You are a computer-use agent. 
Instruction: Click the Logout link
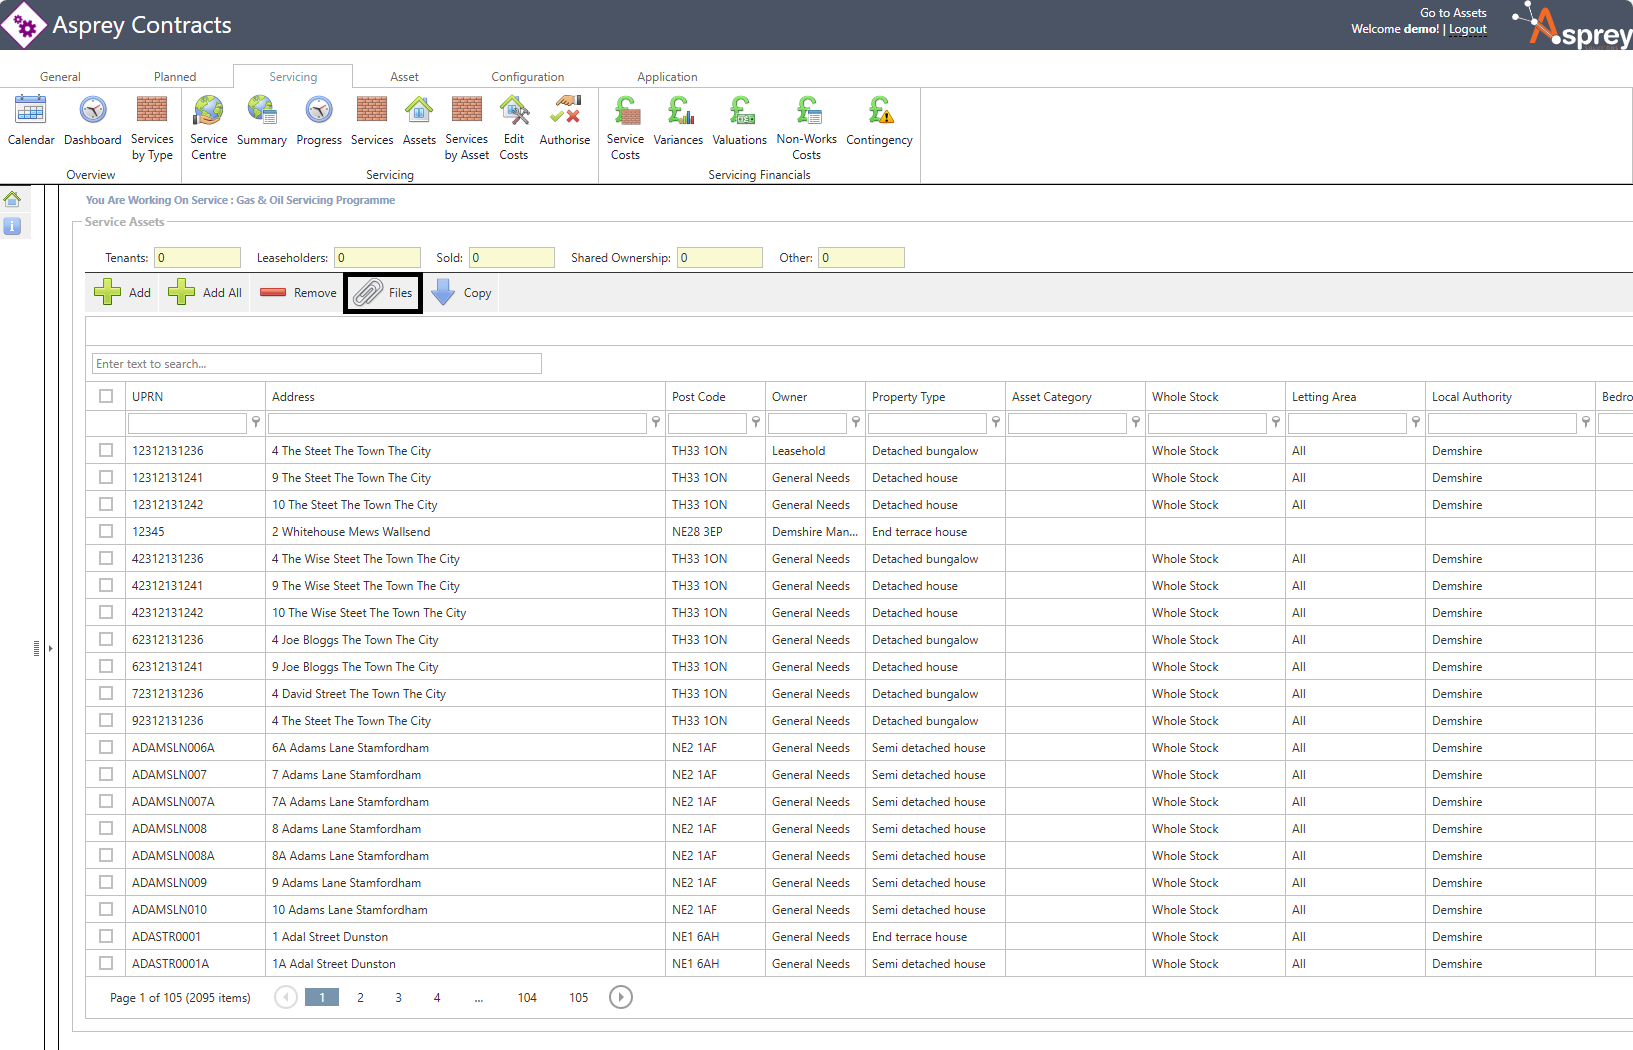(1468, 29)
